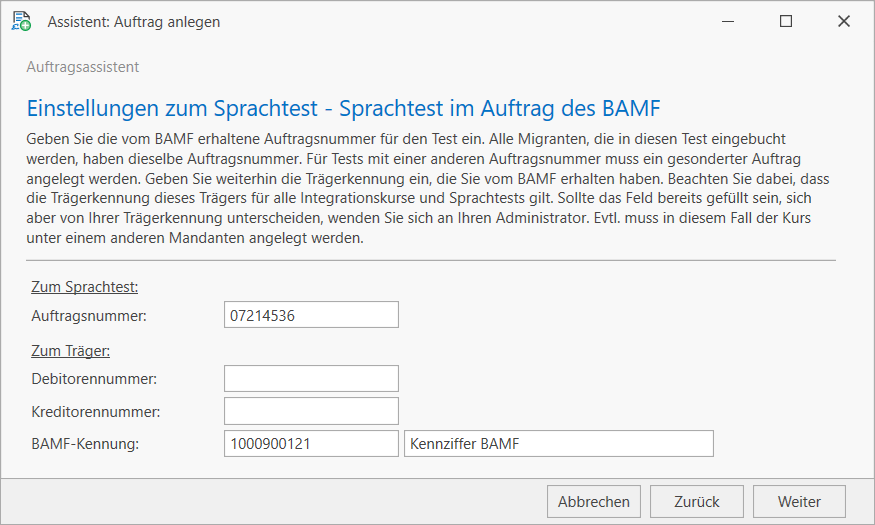Select the Kreditorennummer text box
The width and height of the screenshot is (875, 525).
click(311, 411)
